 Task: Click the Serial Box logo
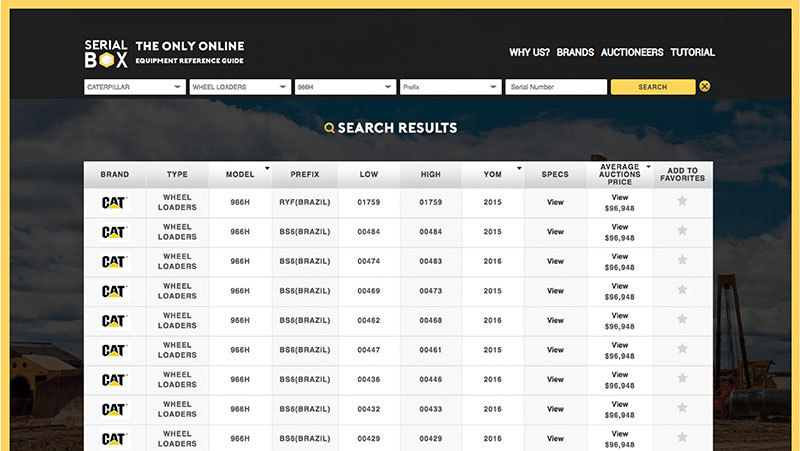click(106, 53)
